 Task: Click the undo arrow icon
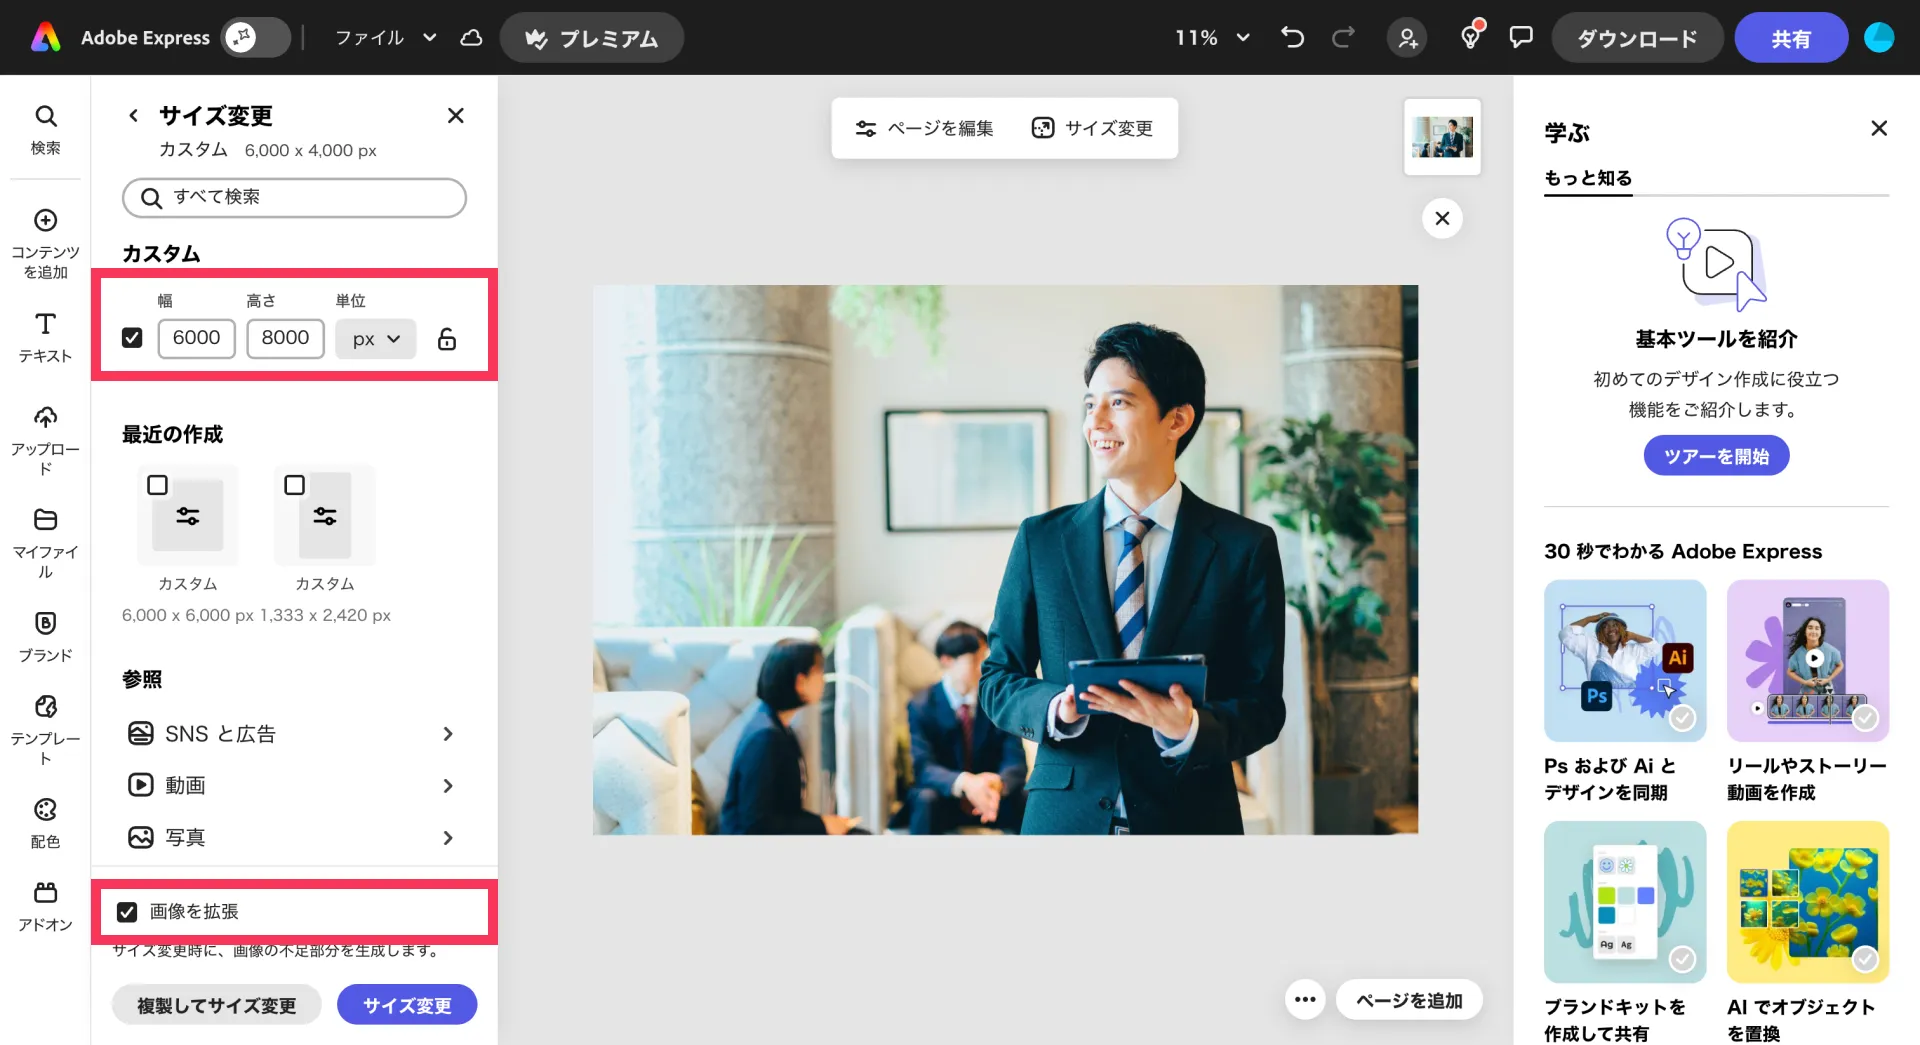click(x=1292, y=38)
